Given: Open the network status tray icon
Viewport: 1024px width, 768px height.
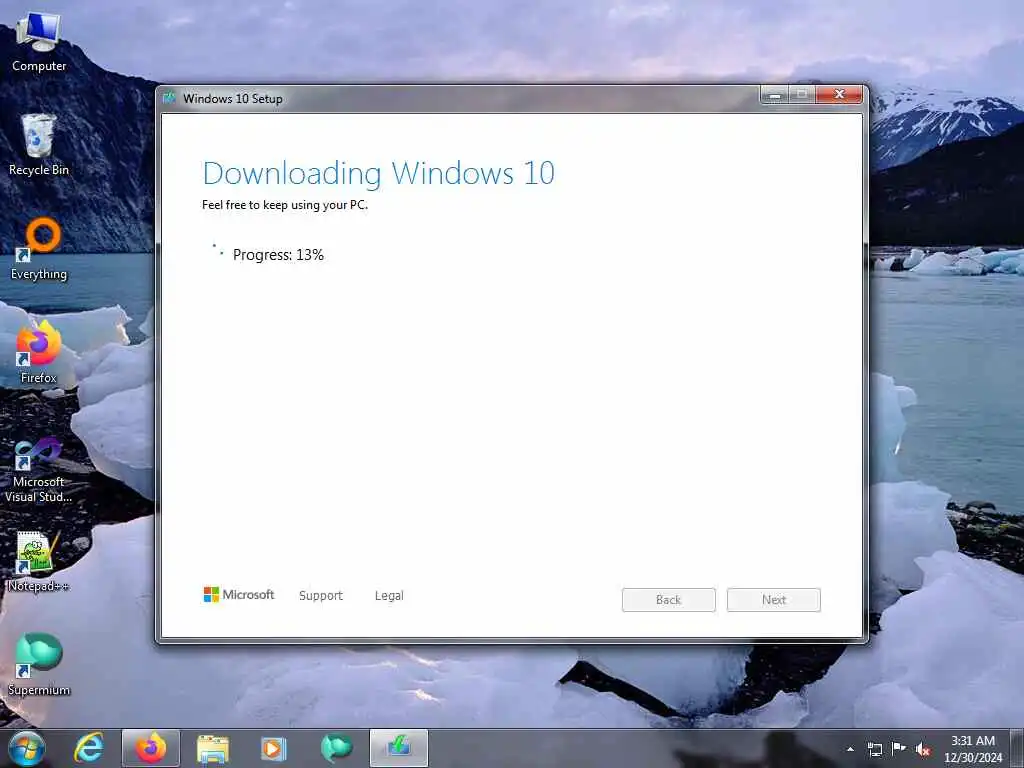Looking at the screenshot, I should pyautogui.click(x=874, y=749).
